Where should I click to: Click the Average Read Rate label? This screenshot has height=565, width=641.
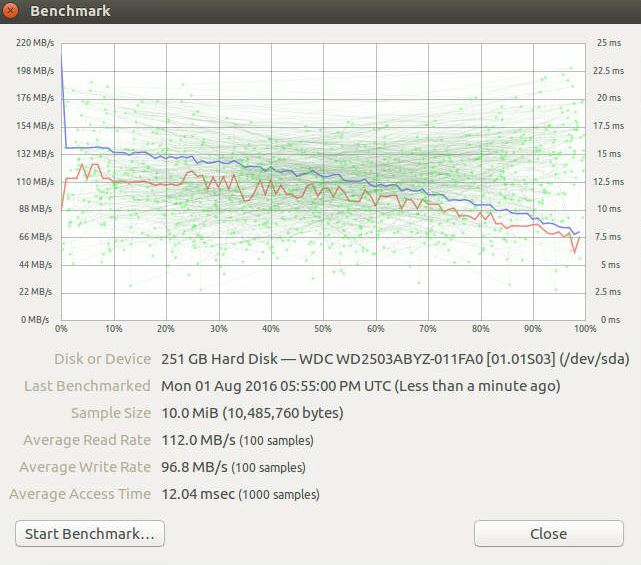click(x=87, y=440)
